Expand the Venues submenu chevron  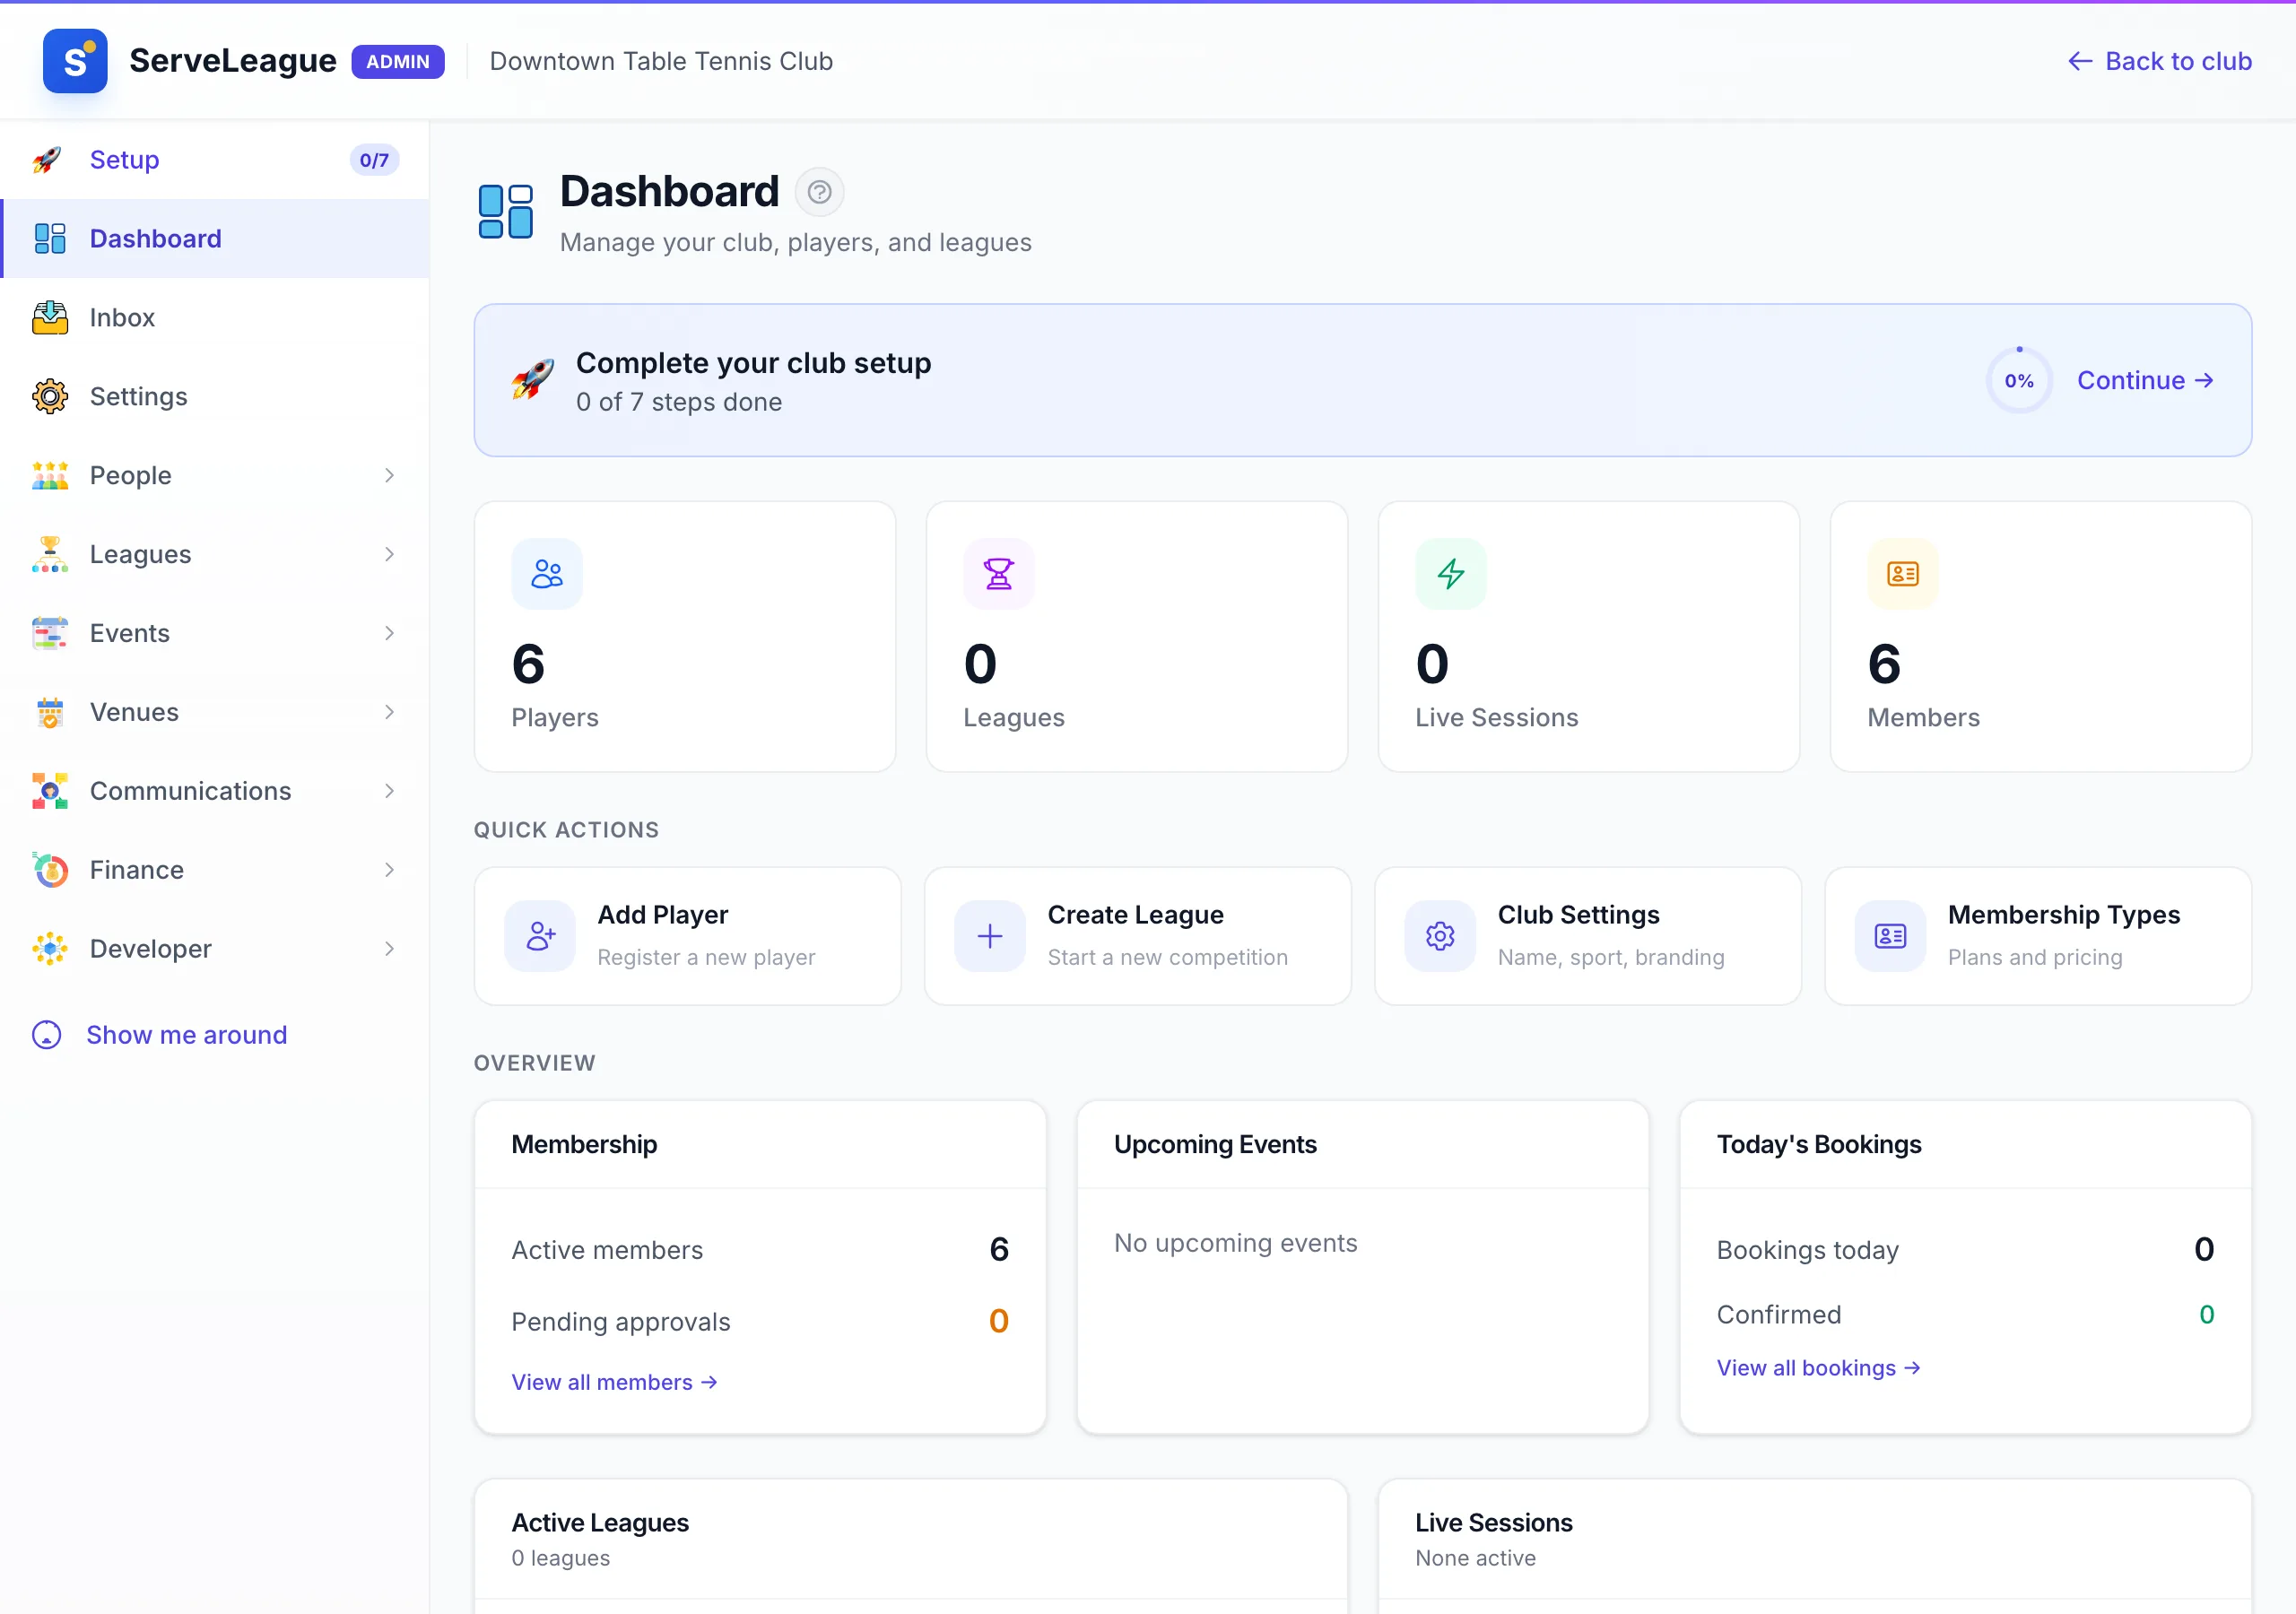[389, 713]
